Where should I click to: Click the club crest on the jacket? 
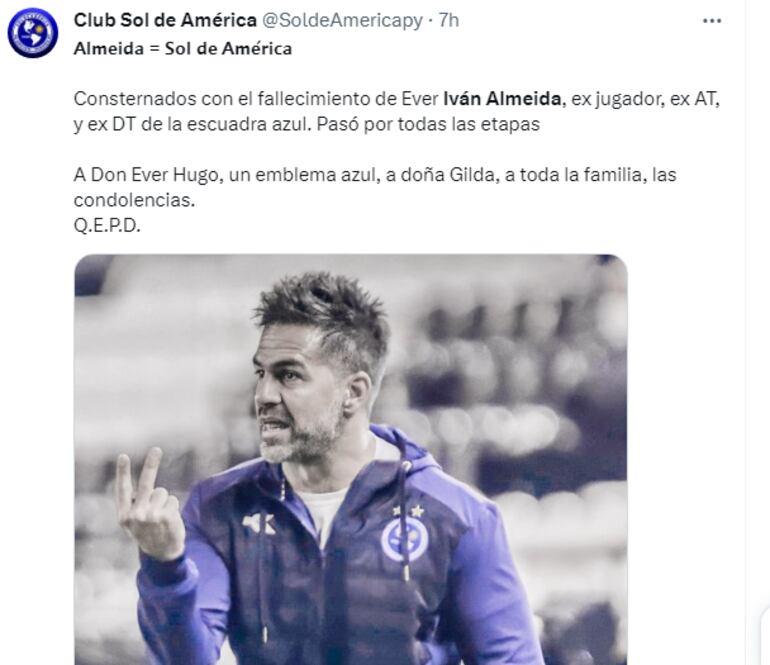click(404, 539)
